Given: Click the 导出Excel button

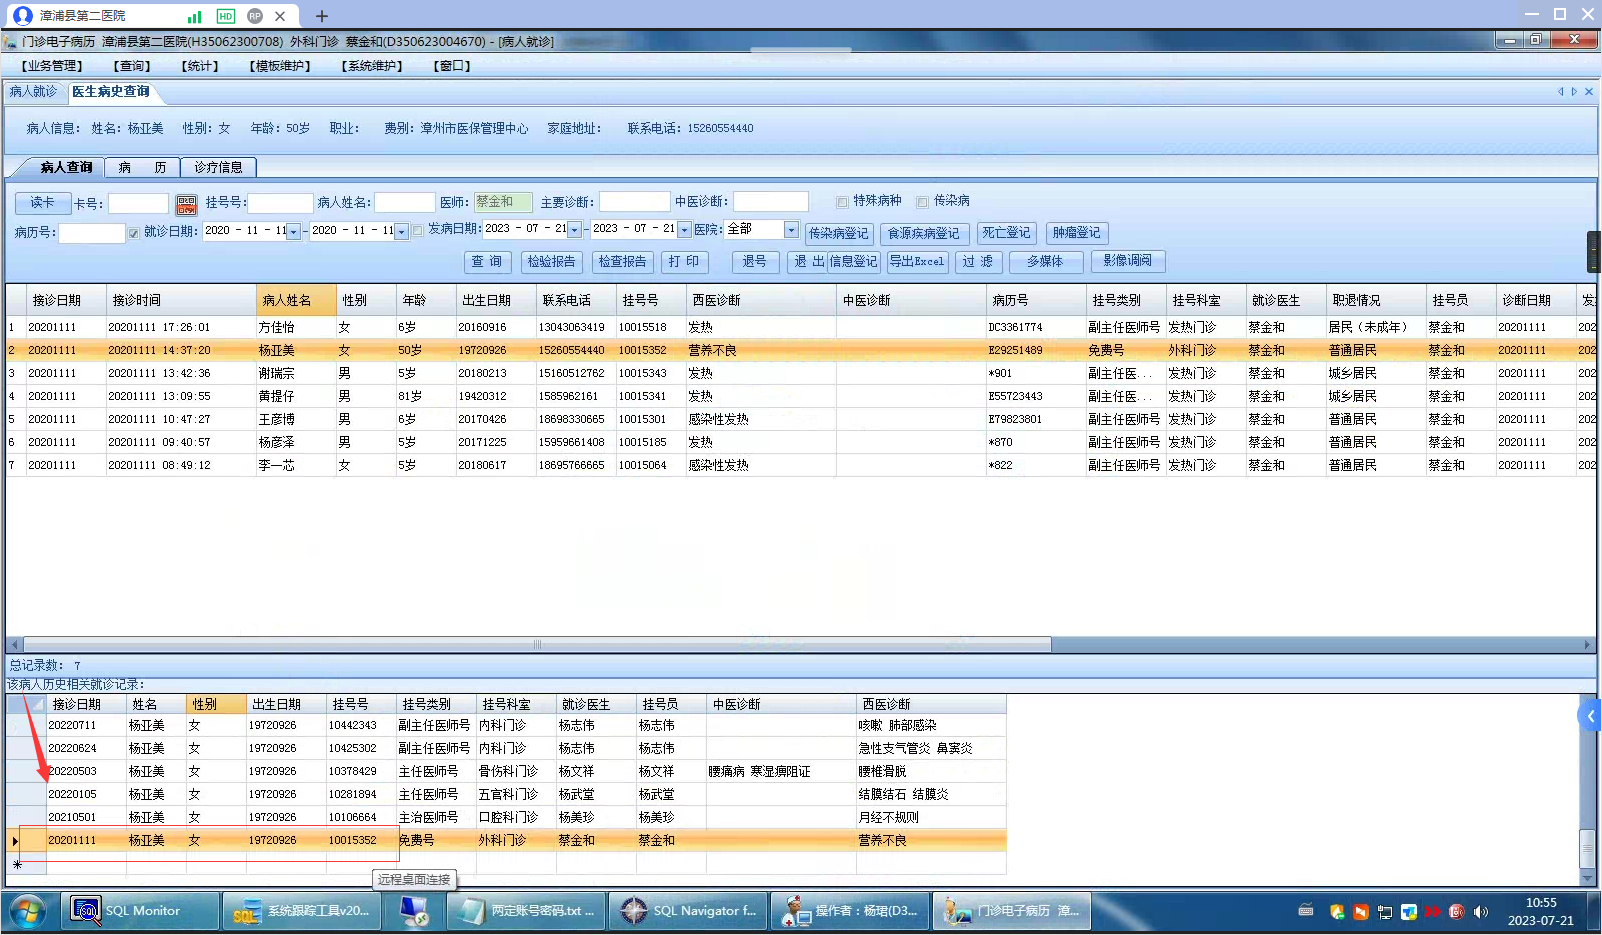Looking at the screenshot, I should point(917,262).
